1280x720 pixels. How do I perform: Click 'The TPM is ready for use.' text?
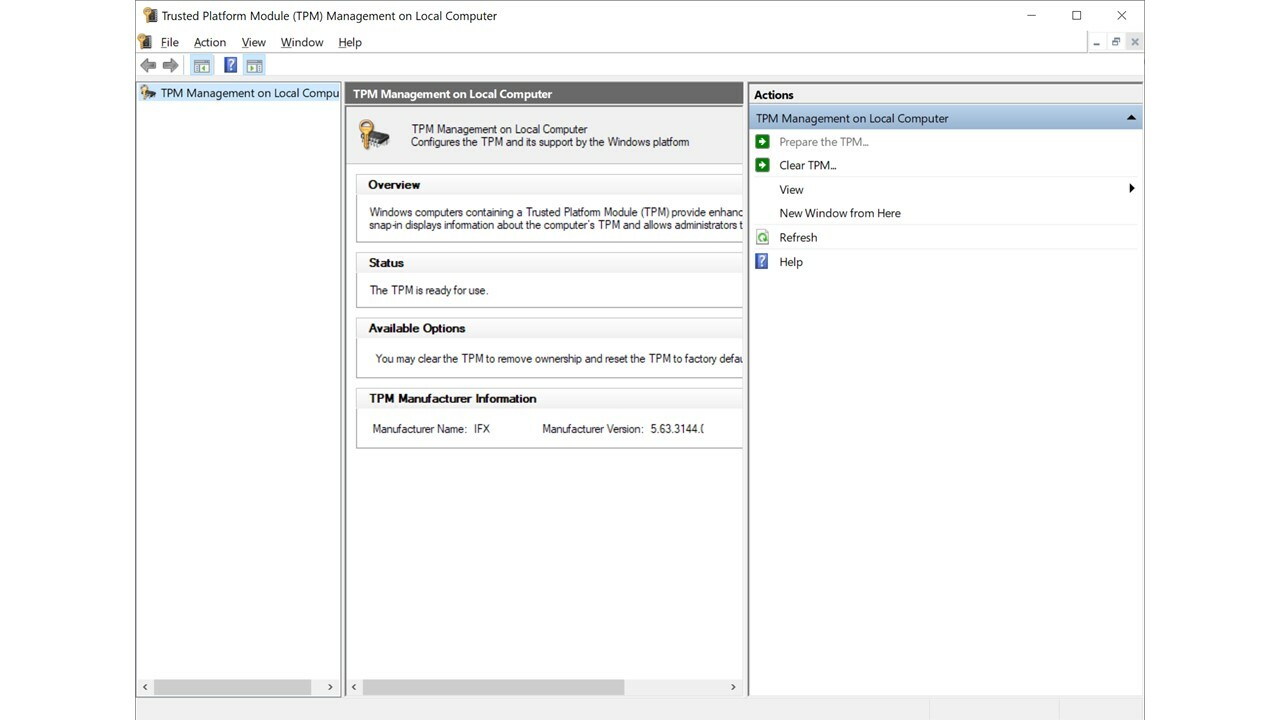429,290
